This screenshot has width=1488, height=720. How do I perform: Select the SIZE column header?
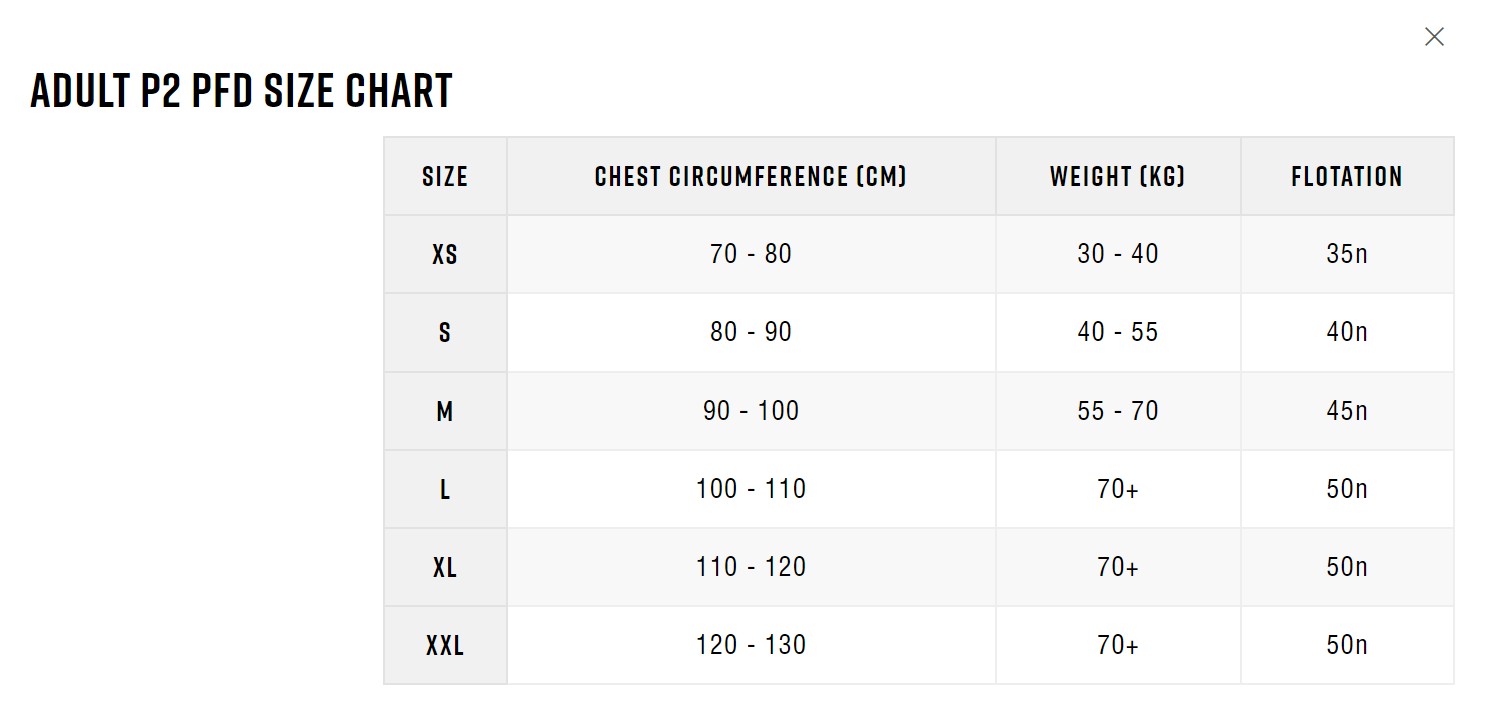pyautogui.click(x=445, y=177)
